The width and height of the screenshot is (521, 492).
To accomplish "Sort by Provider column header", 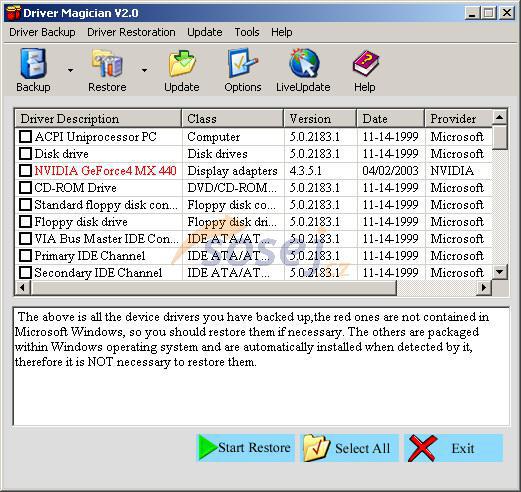I will pos(459,119).
